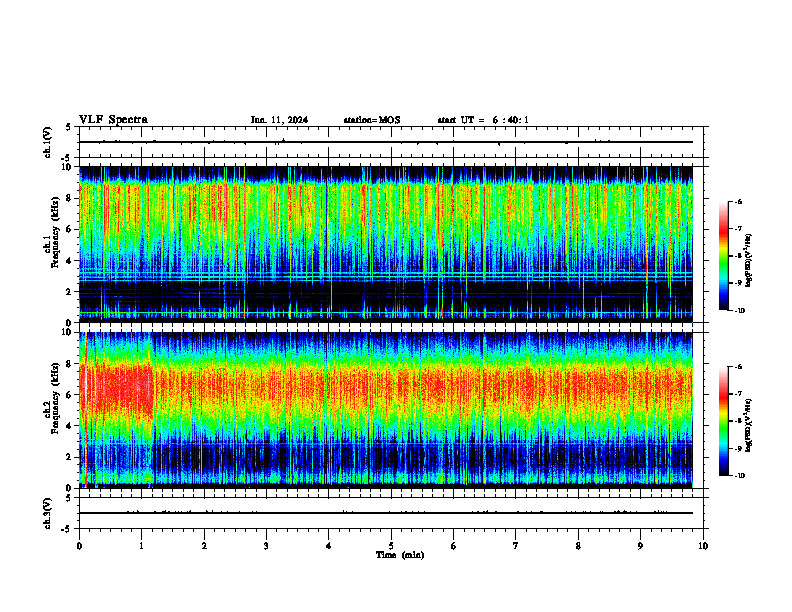Viewport: 792px width, 612px height.
Task: Click the "-9" tick on ch.2 color bar
Action: point(739,448)
